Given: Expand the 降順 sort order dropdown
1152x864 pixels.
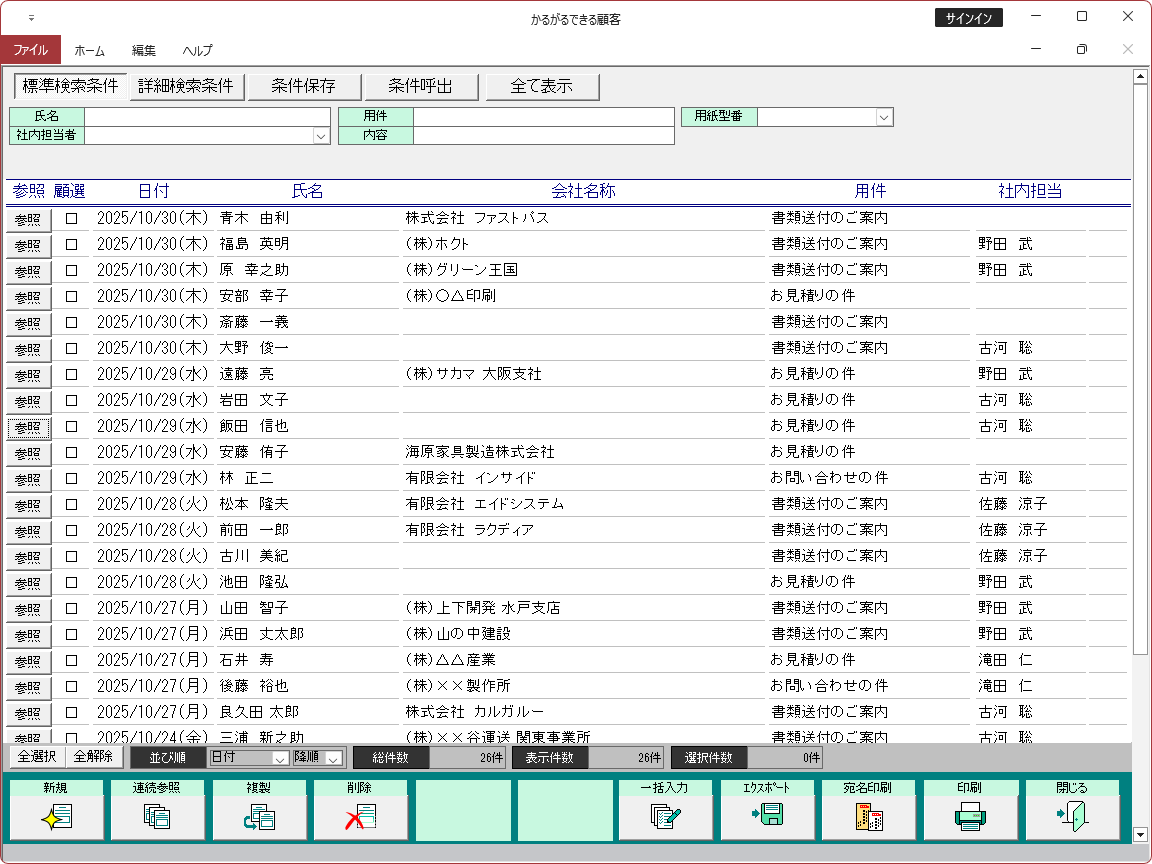Looking at the screenshot, I should point(334,758).
